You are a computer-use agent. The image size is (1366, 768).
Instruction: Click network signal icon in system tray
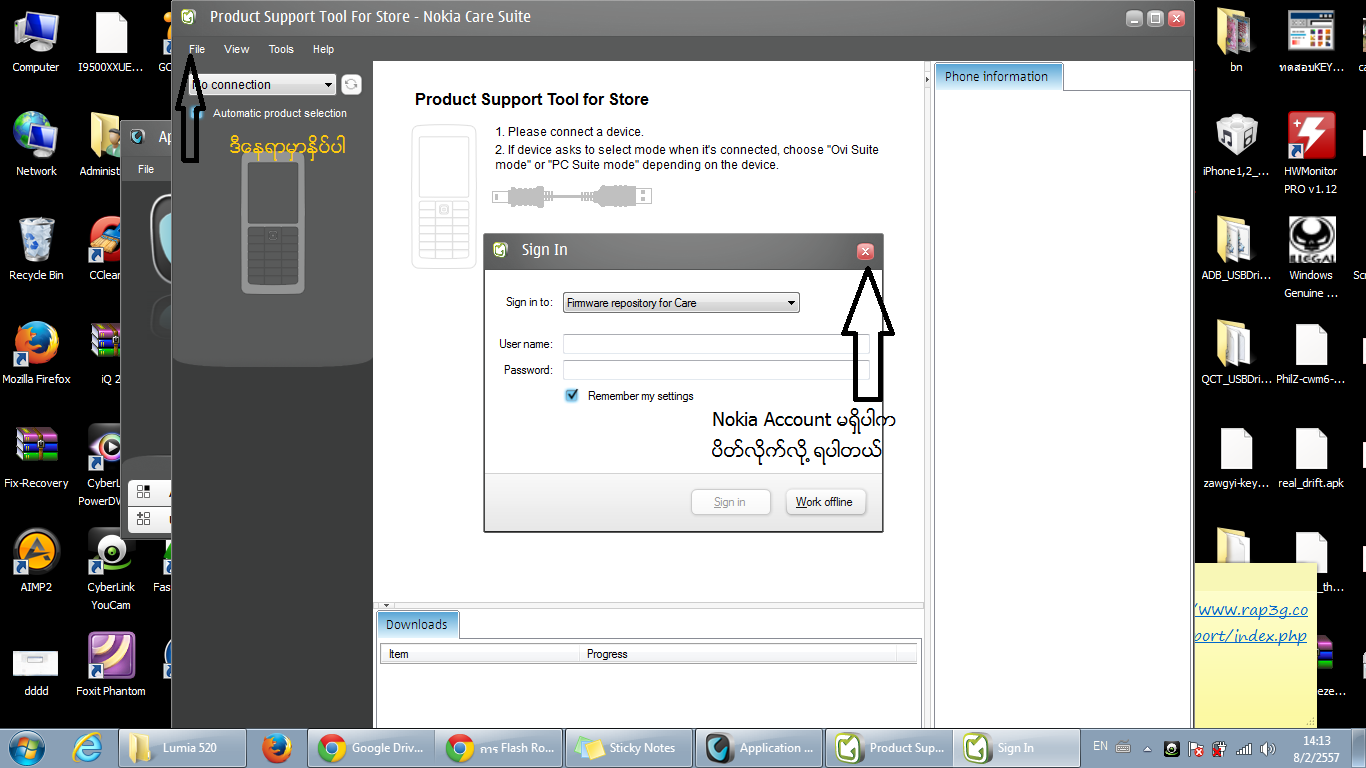pyautogui.click(x=1244, y=748)
